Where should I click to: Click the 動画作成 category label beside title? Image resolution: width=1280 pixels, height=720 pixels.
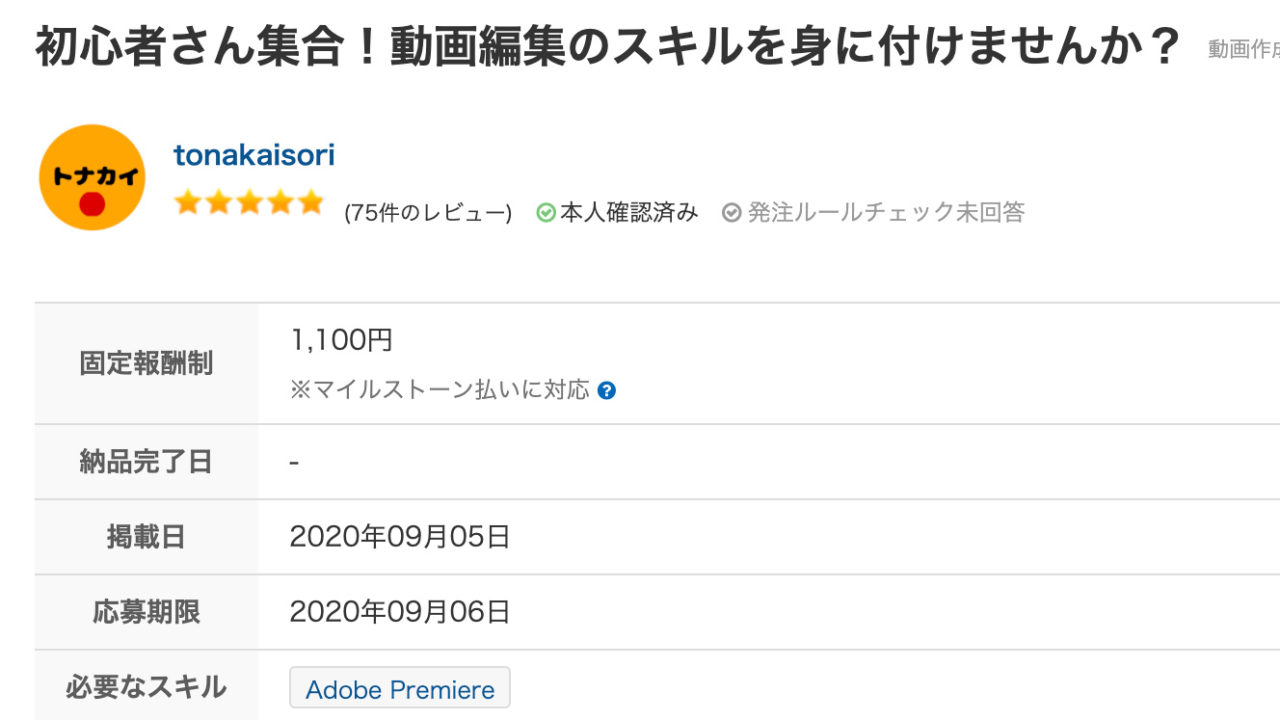[x=1244, y=50]
